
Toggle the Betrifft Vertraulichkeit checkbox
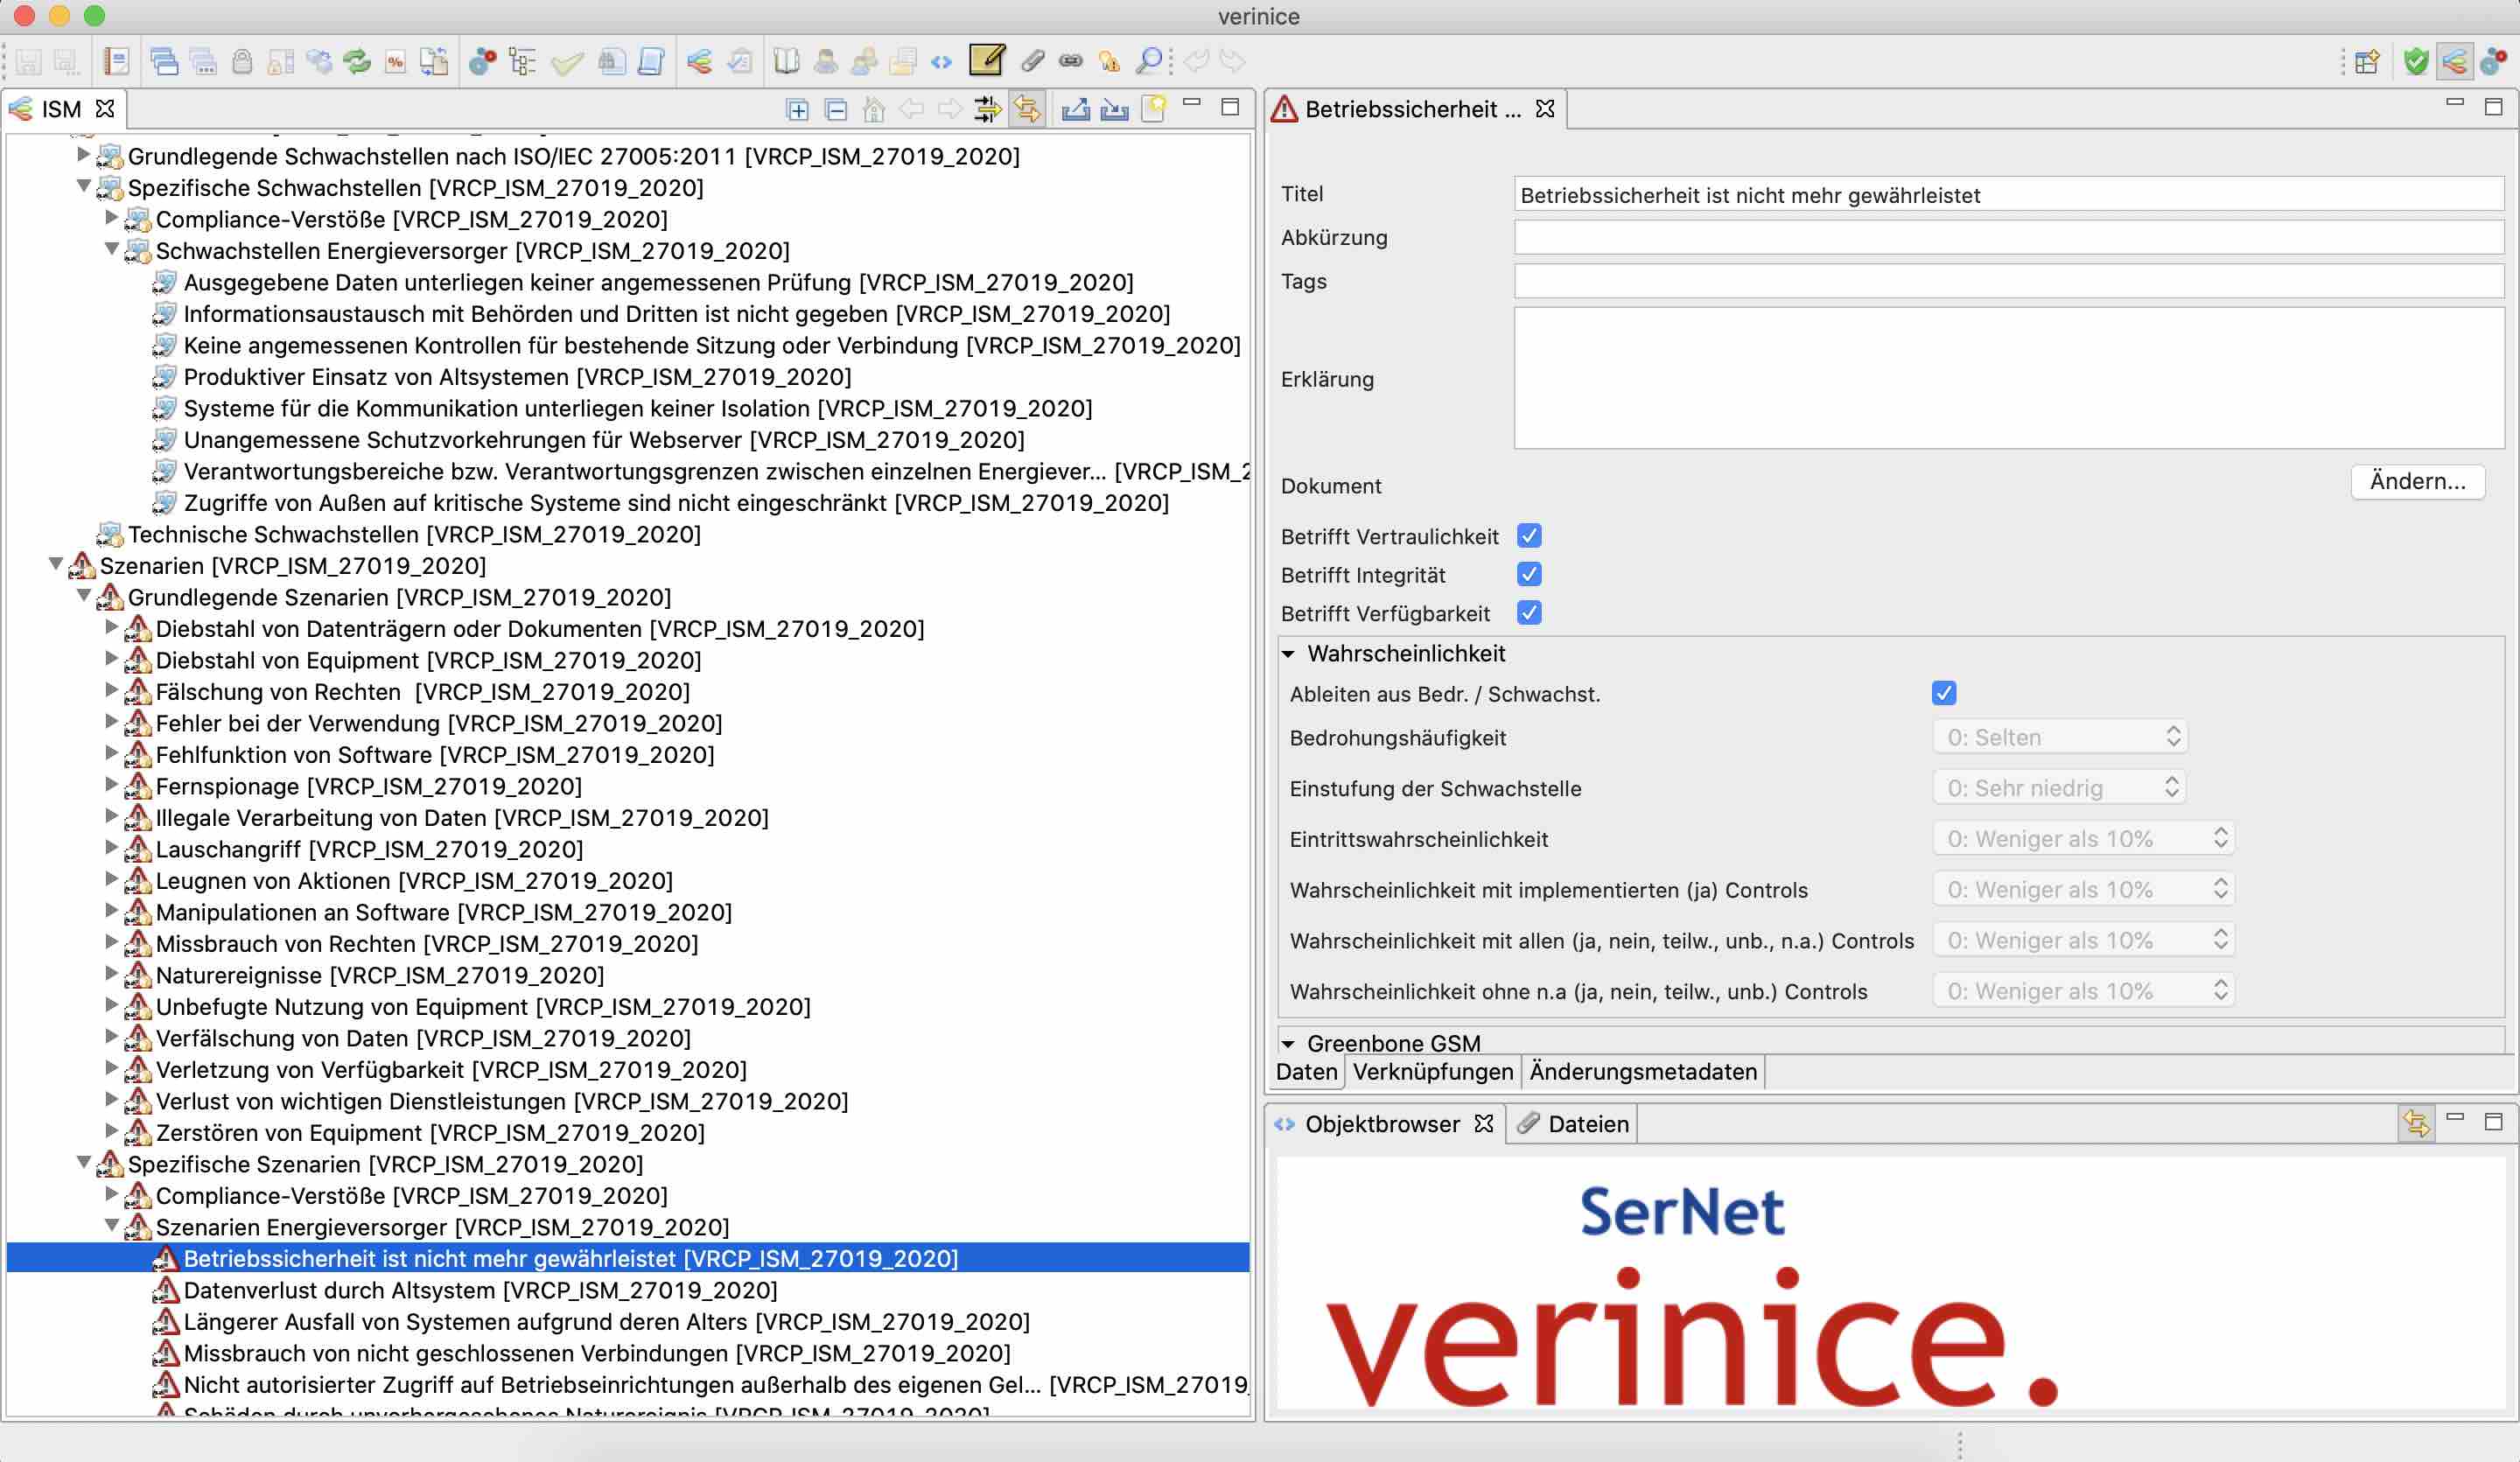(x=1528, y=536)
